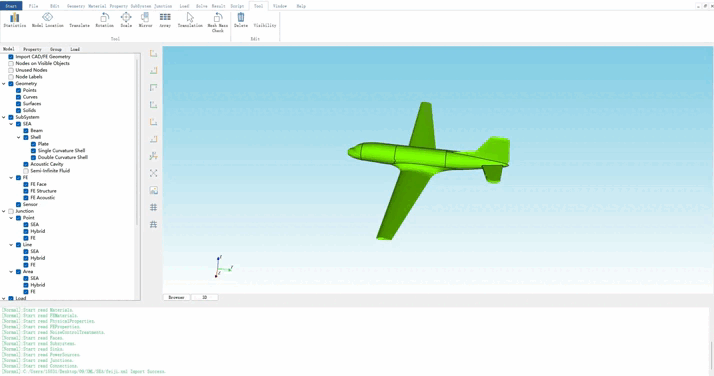Open the Help menu
The image size is (714, 376).
point(301,6)
